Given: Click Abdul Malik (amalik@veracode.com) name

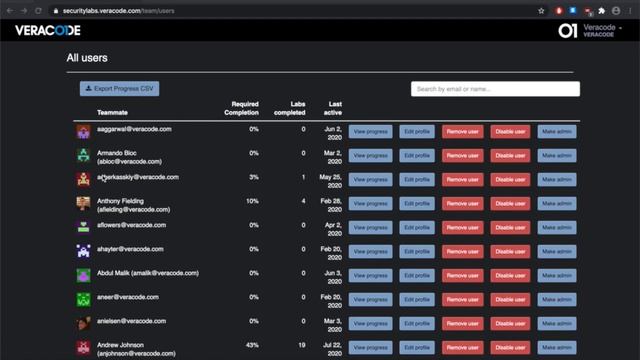Looking at the screenshot, I should [148, 273].
